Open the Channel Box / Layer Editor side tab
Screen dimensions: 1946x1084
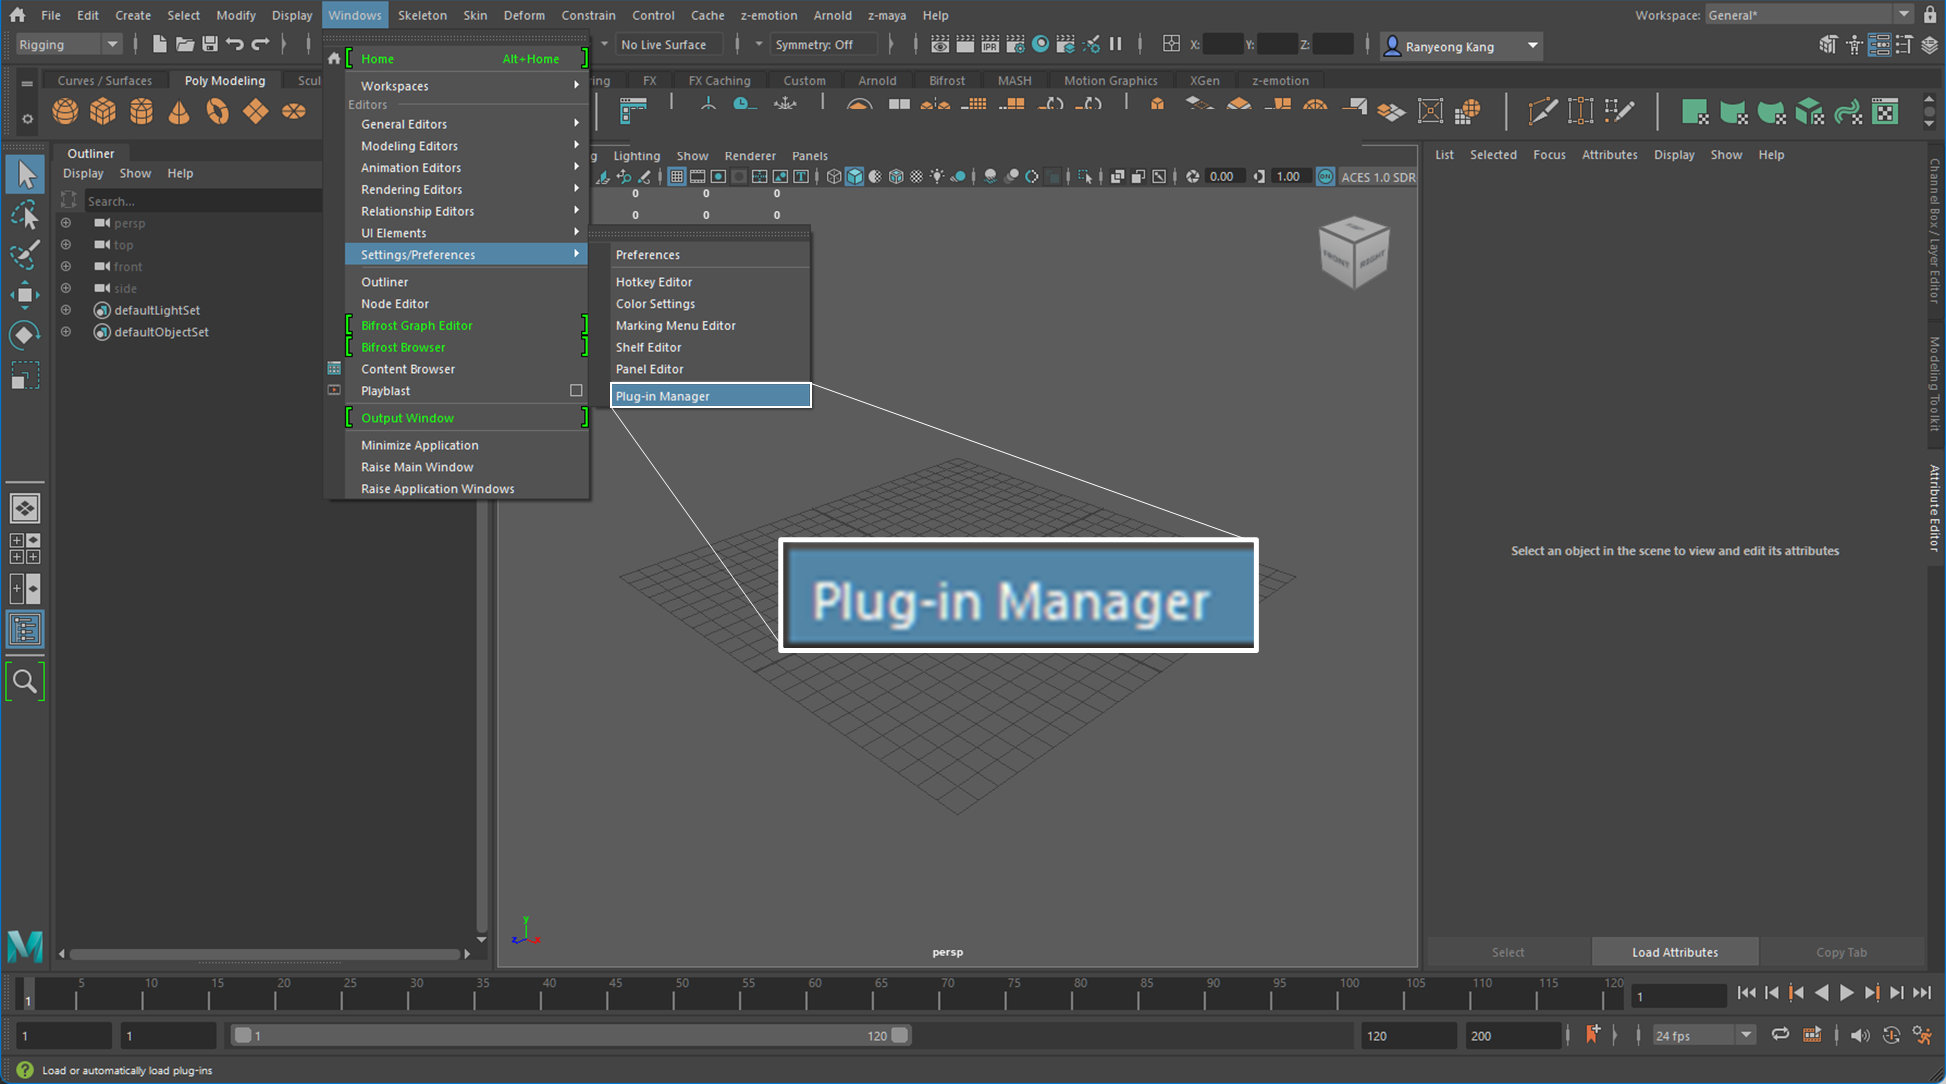pos(1935,231)
